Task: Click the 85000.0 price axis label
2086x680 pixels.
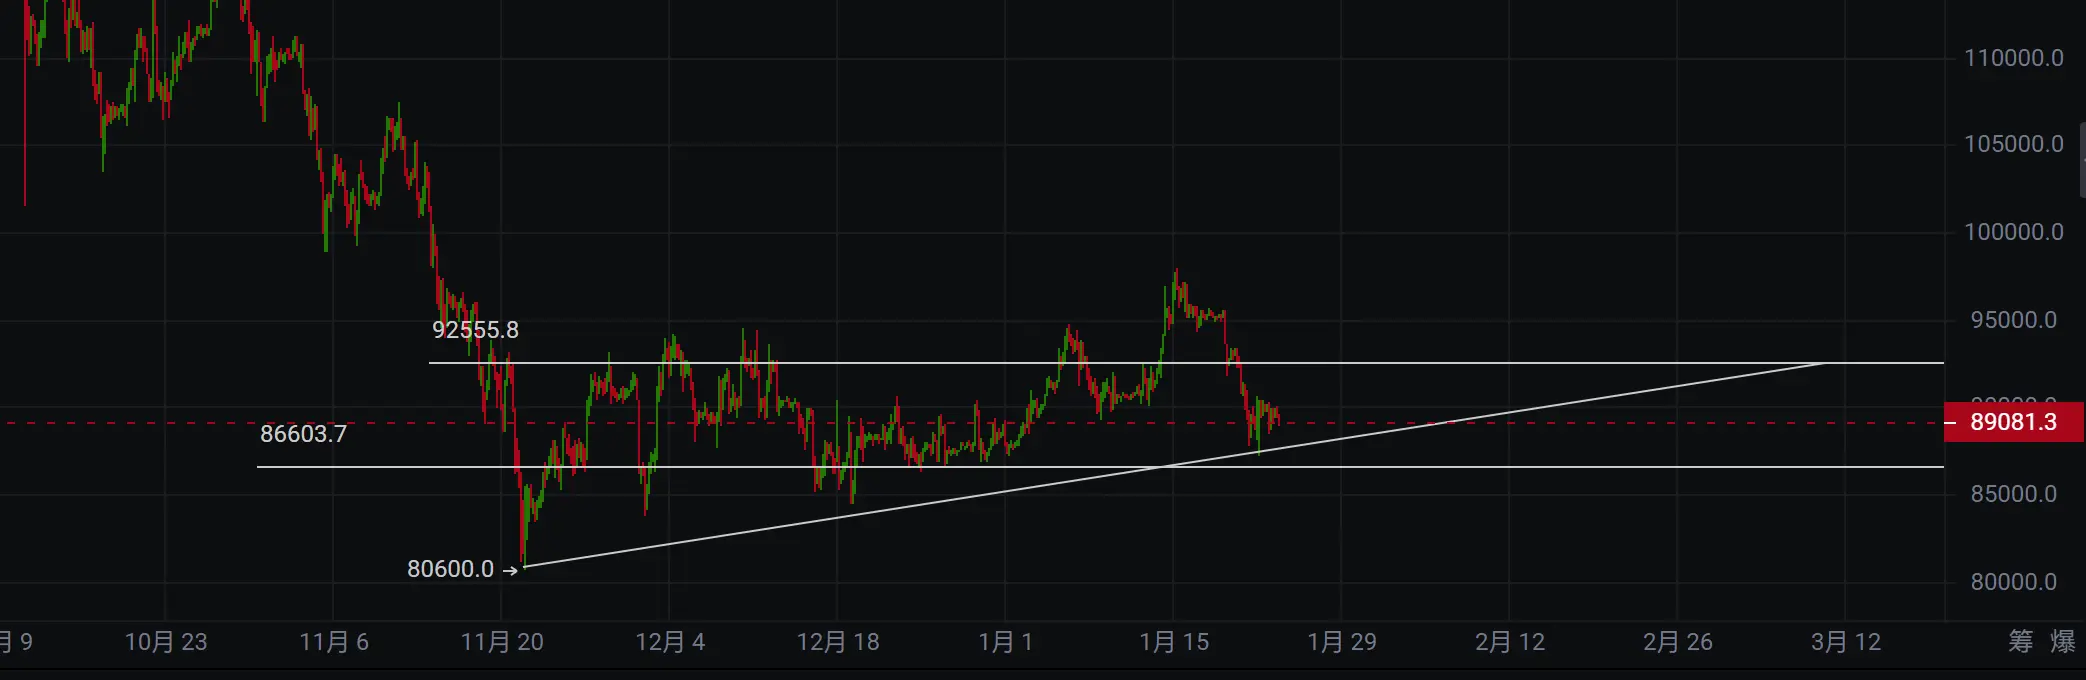Action: (2014, 494)
